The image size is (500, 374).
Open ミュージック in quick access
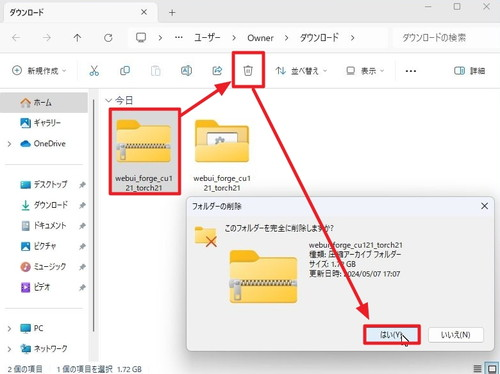[x=44, y=267]
